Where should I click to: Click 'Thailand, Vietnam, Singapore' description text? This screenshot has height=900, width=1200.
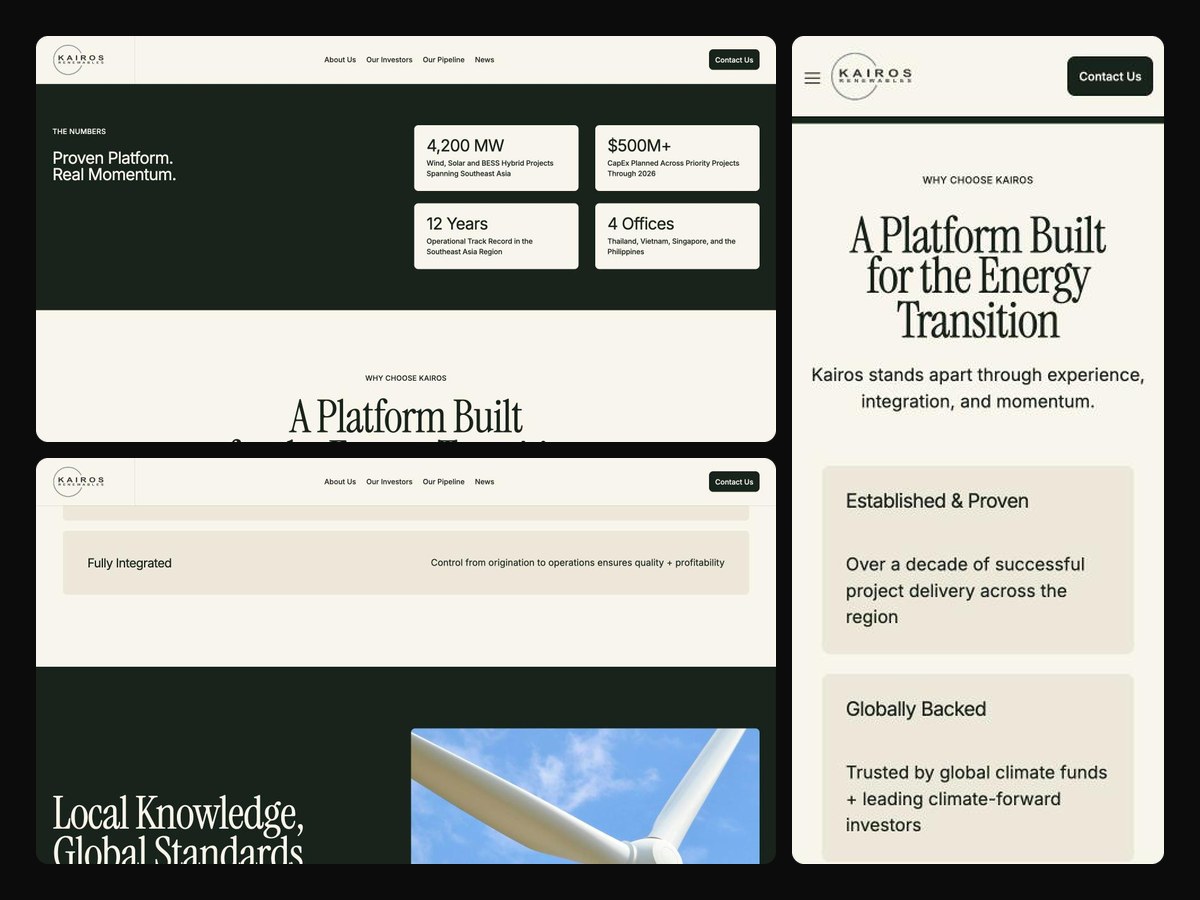click(671, 246)
